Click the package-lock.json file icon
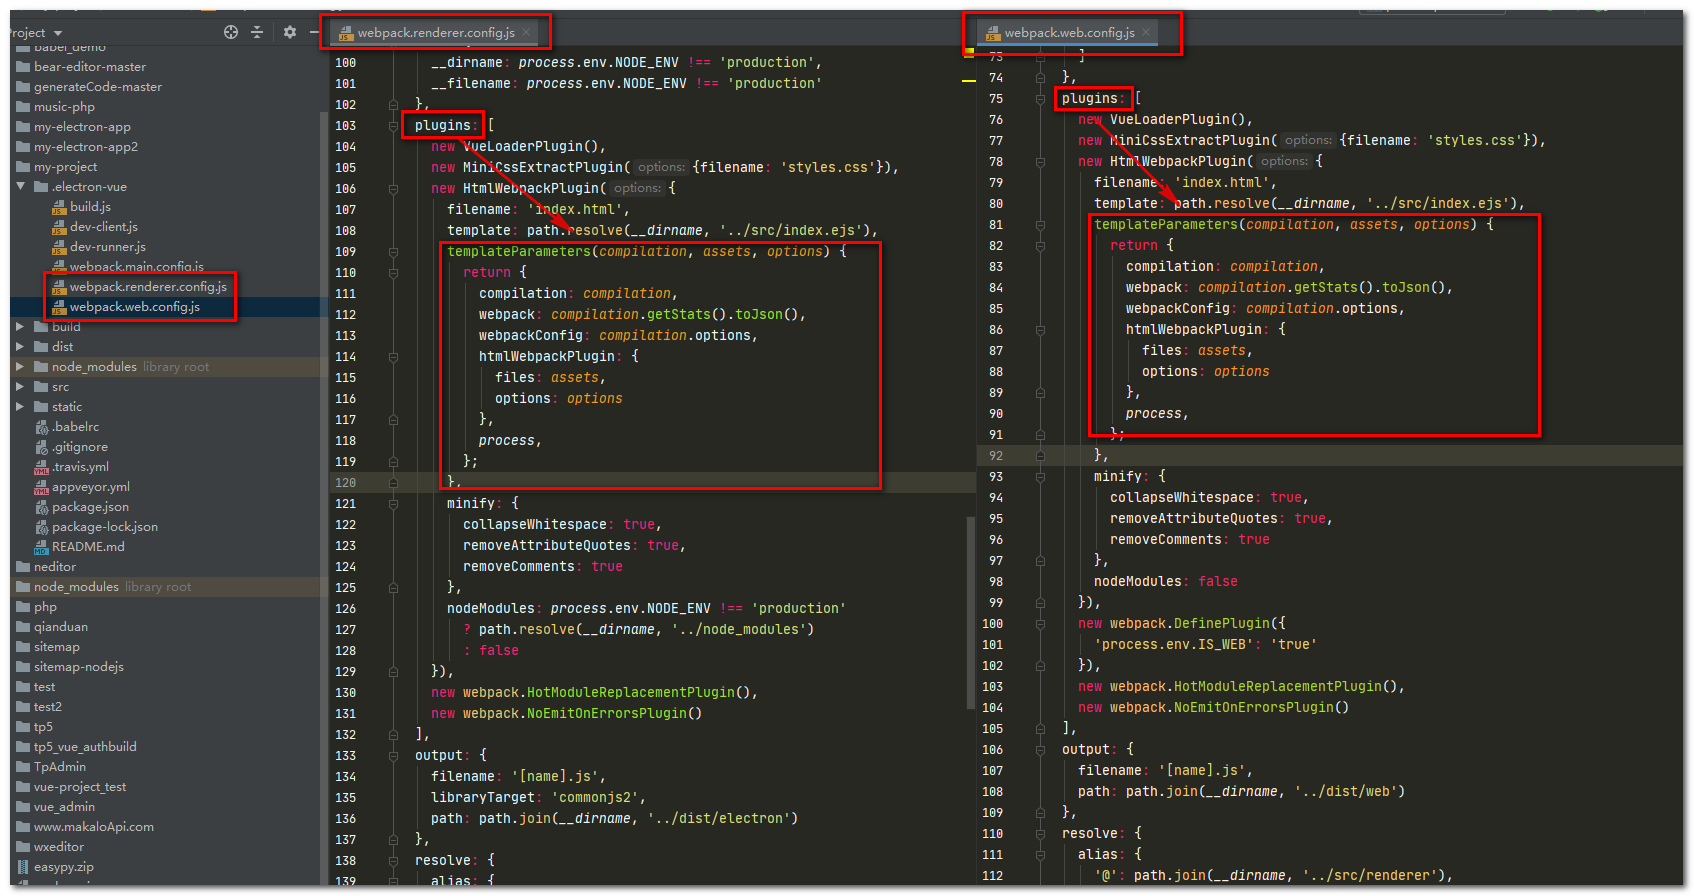Viewport: 1694px width, 896px height. 41,527
